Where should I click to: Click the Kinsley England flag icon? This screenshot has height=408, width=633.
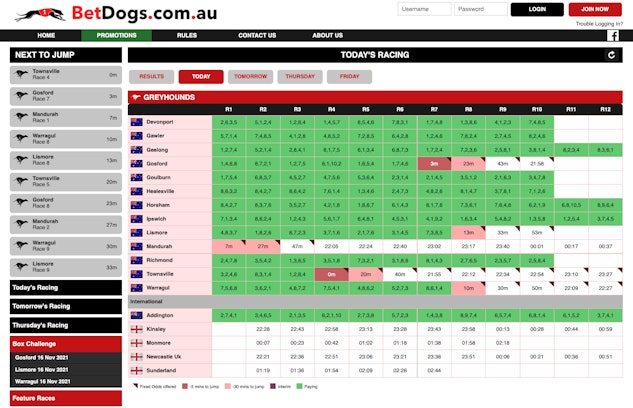click(136, 329)
